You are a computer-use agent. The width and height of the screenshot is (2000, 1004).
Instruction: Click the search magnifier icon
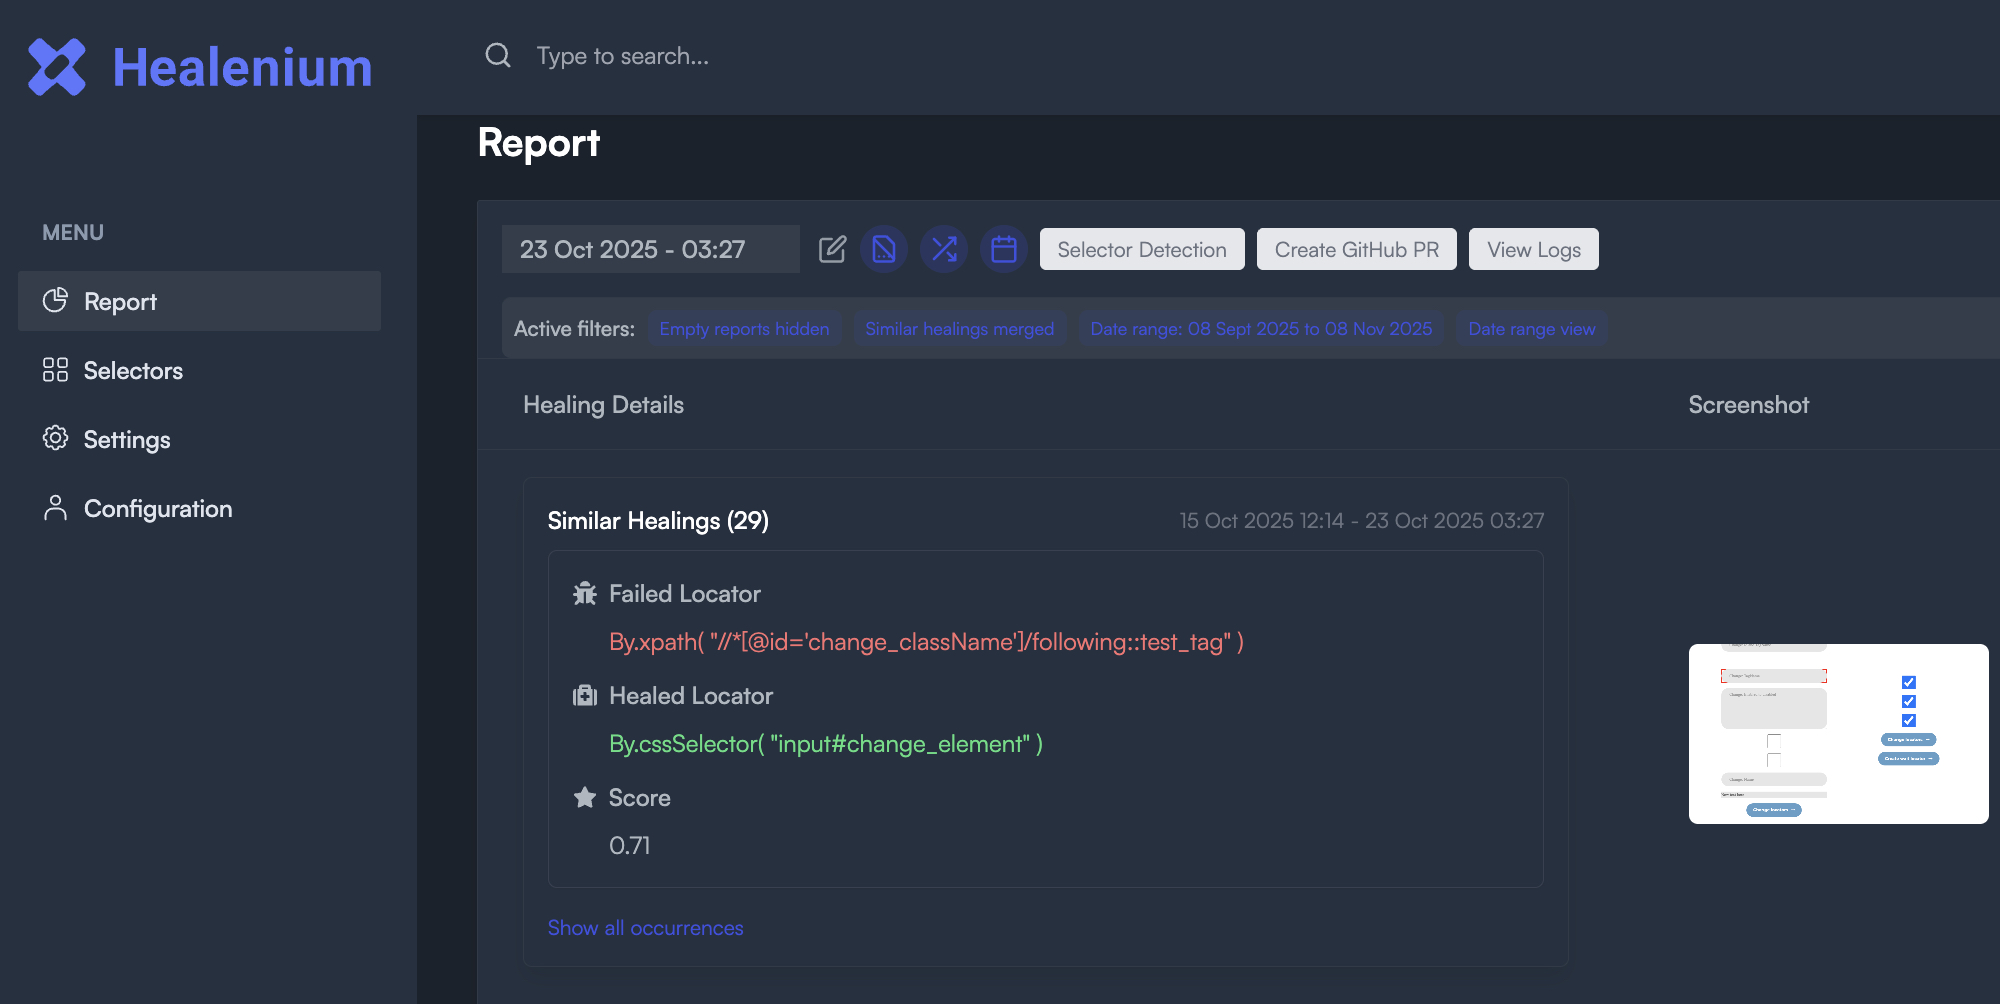[x=498, y=56]
